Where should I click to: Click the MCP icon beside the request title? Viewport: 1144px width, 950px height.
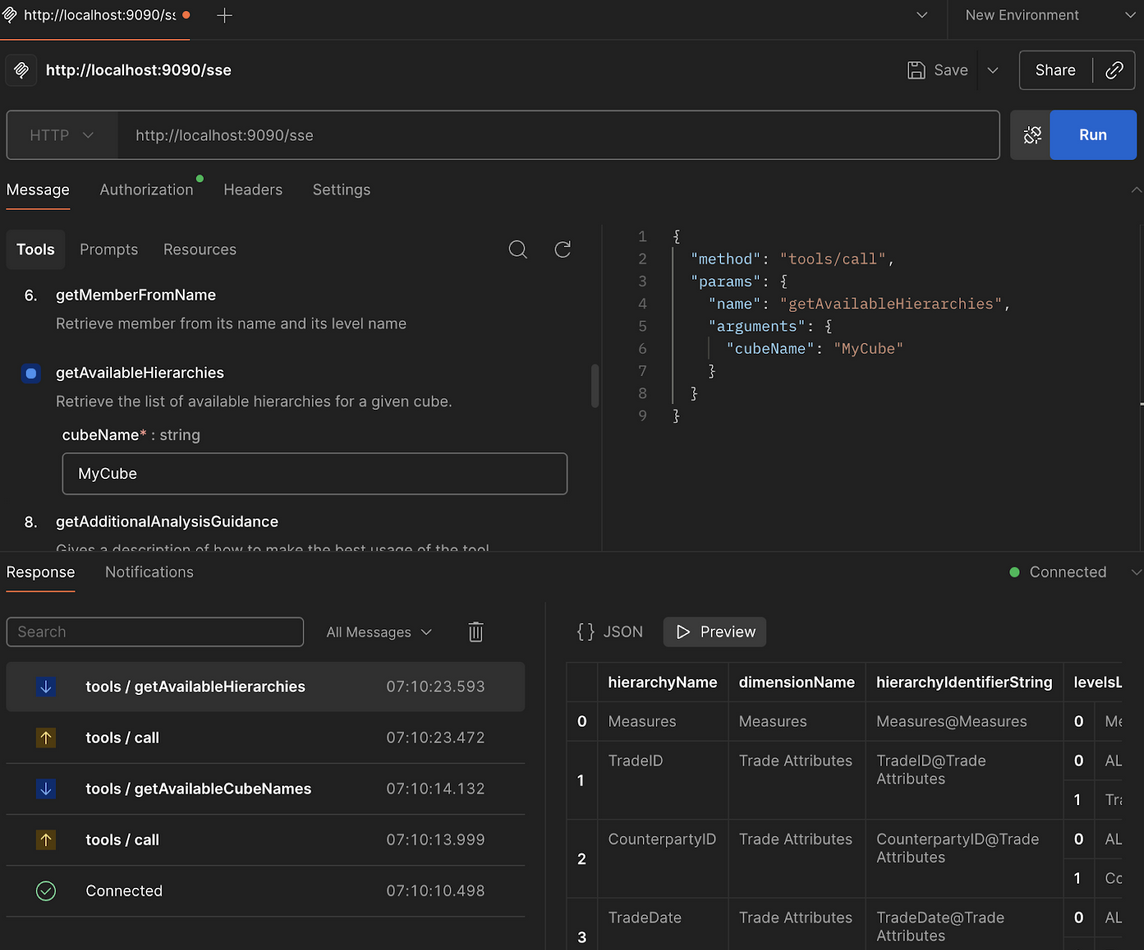pyautogui.click(x=21, y=70)
